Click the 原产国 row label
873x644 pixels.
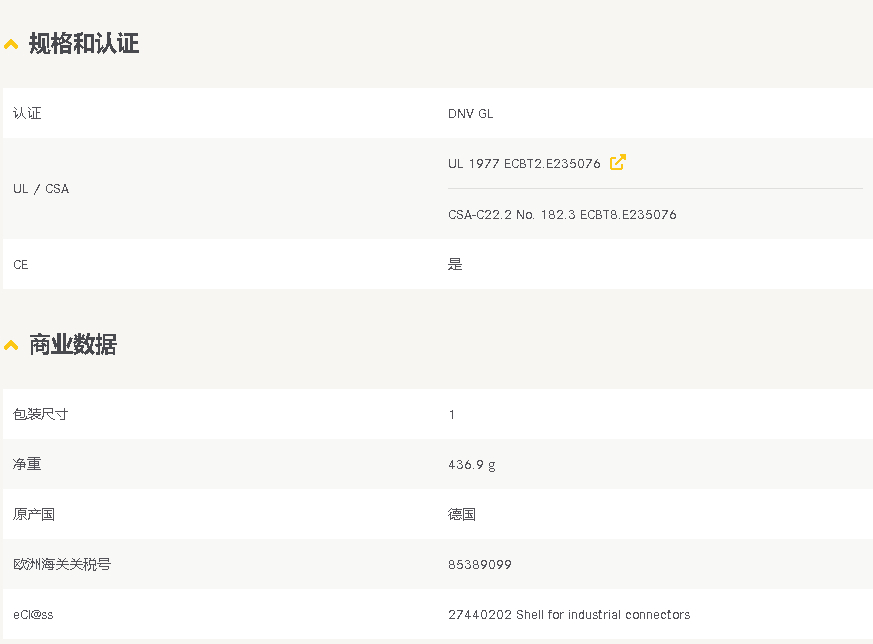(34, 514)
